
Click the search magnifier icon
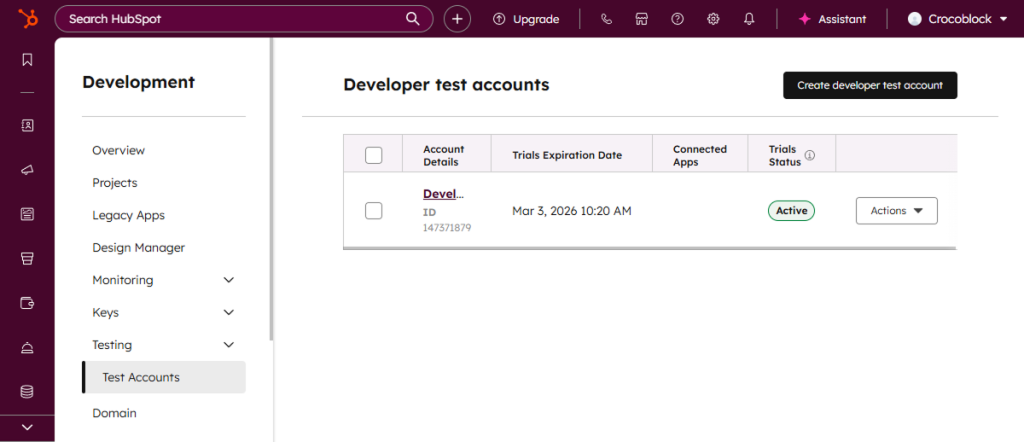[413, 18]
